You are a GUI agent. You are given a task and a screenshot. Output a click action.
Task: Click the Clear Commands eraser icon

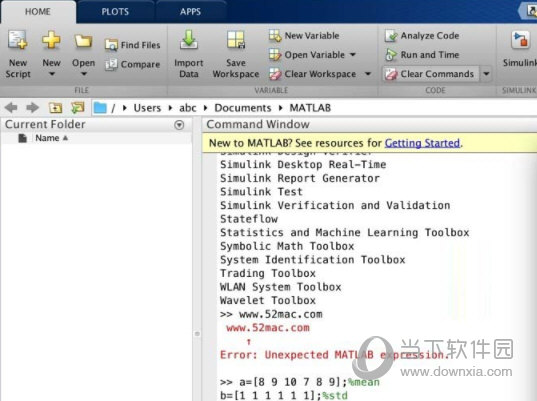pyautogui.click(x=391, y=74)
